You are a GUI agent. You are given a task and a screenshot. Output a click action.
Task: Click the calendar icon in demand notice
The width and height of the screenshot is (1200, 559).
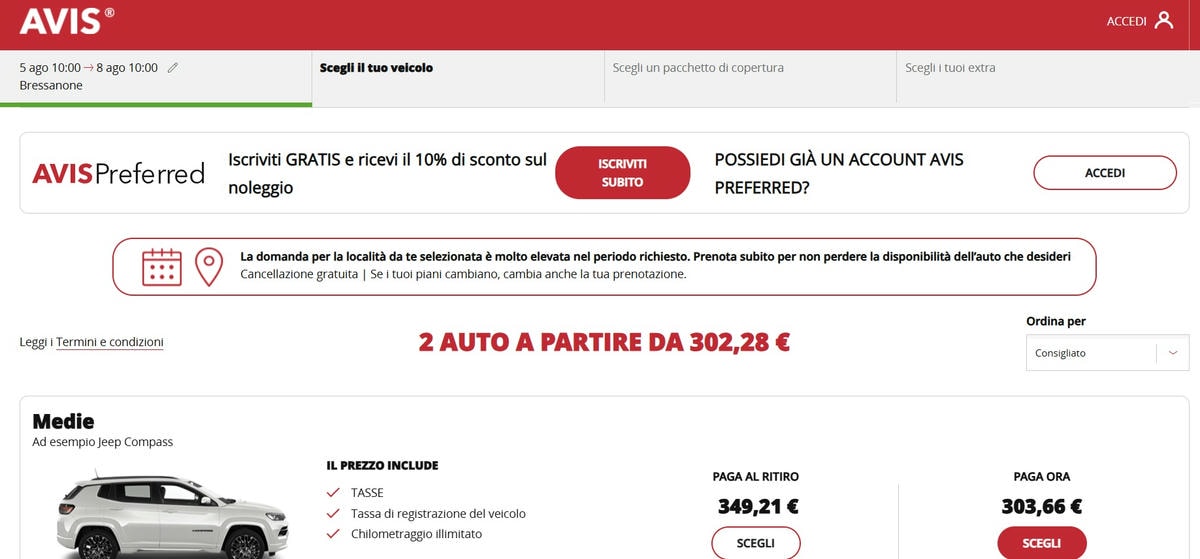point(162,267)
